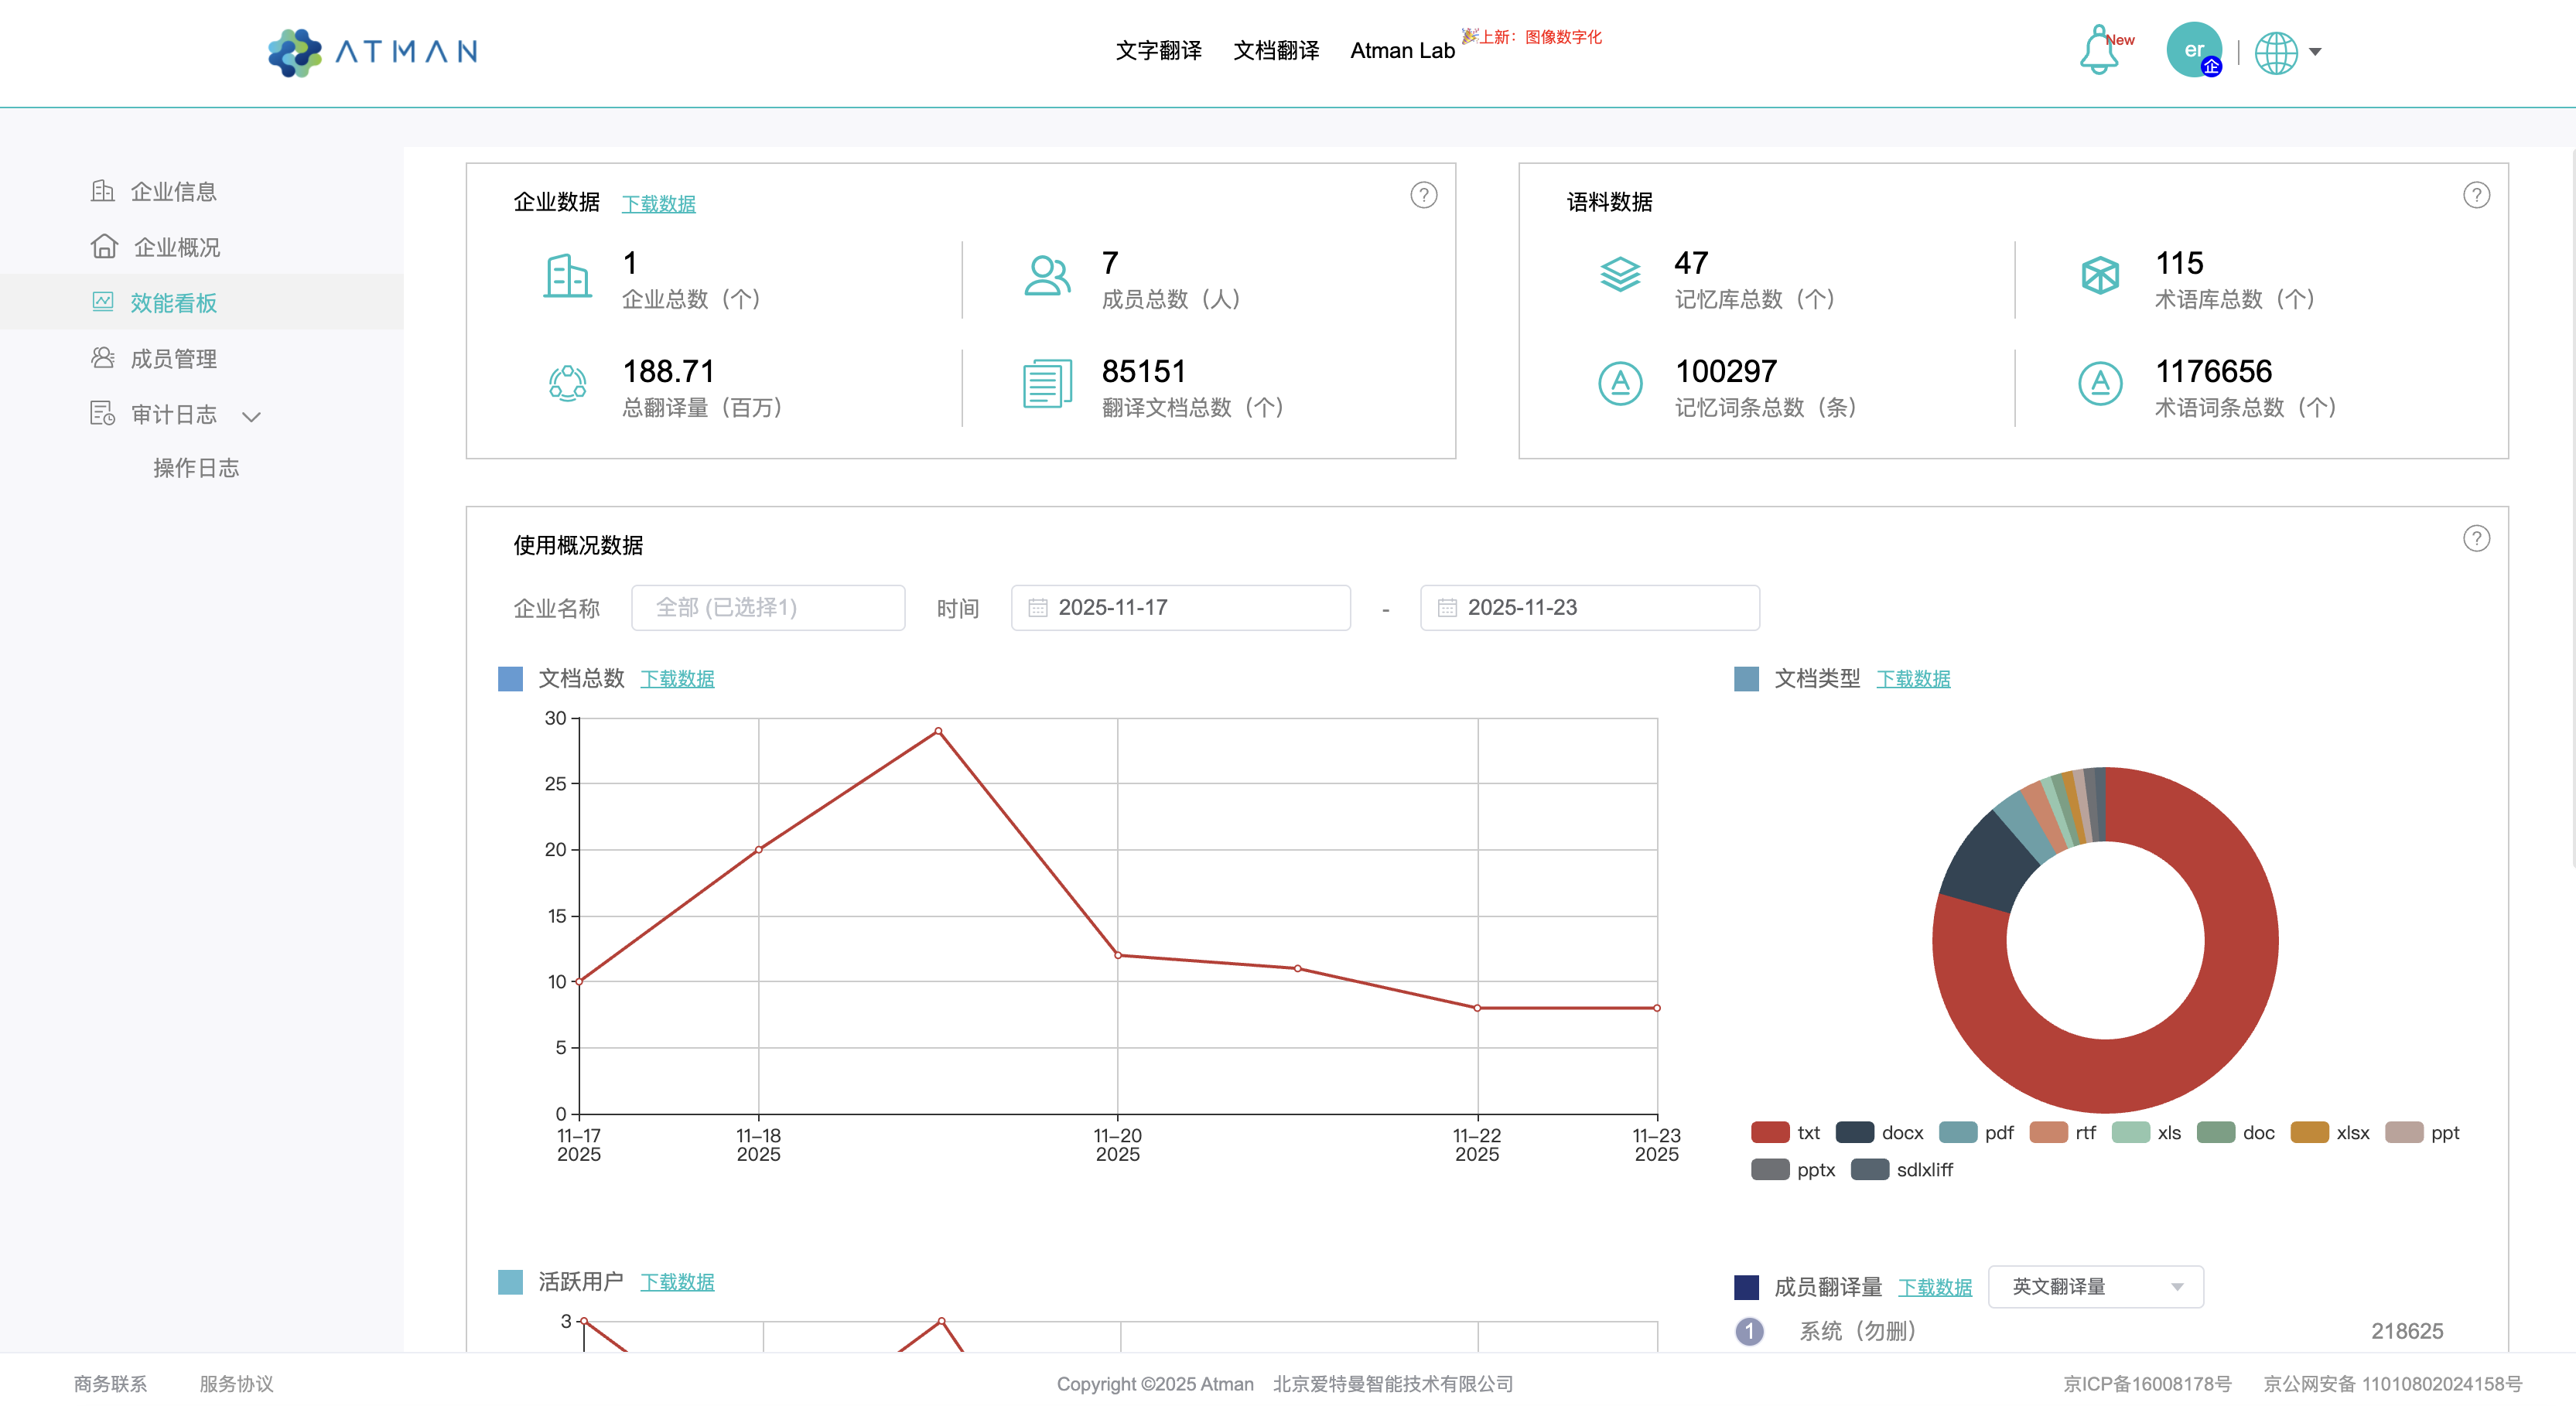
Task: Click help icon in 企业数据 card
Action: (x=1423, y=195)
